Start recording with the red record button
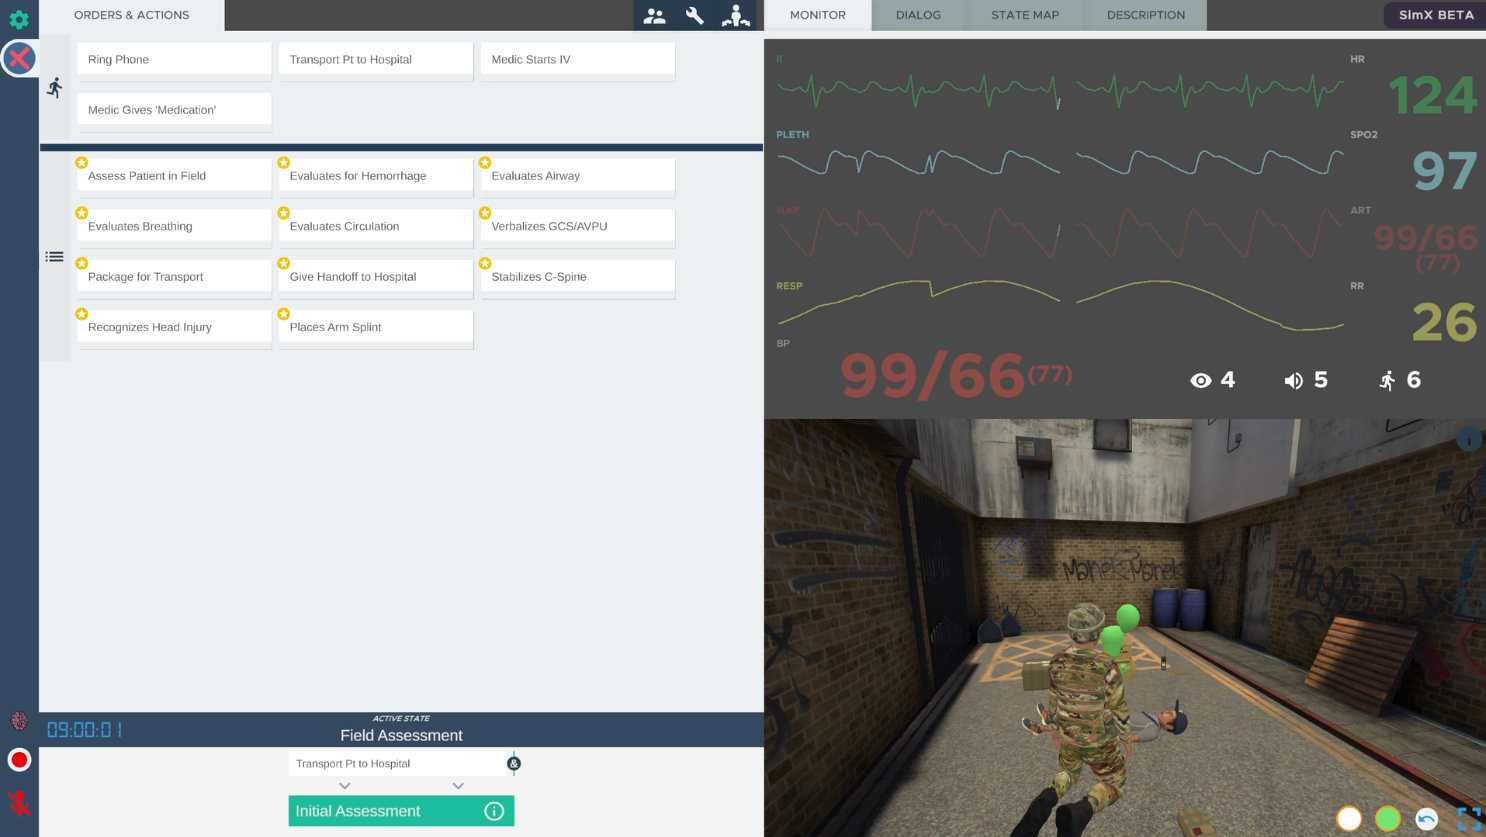The width and height of the screenshot is (1486, 837). [x=19, y=760]
